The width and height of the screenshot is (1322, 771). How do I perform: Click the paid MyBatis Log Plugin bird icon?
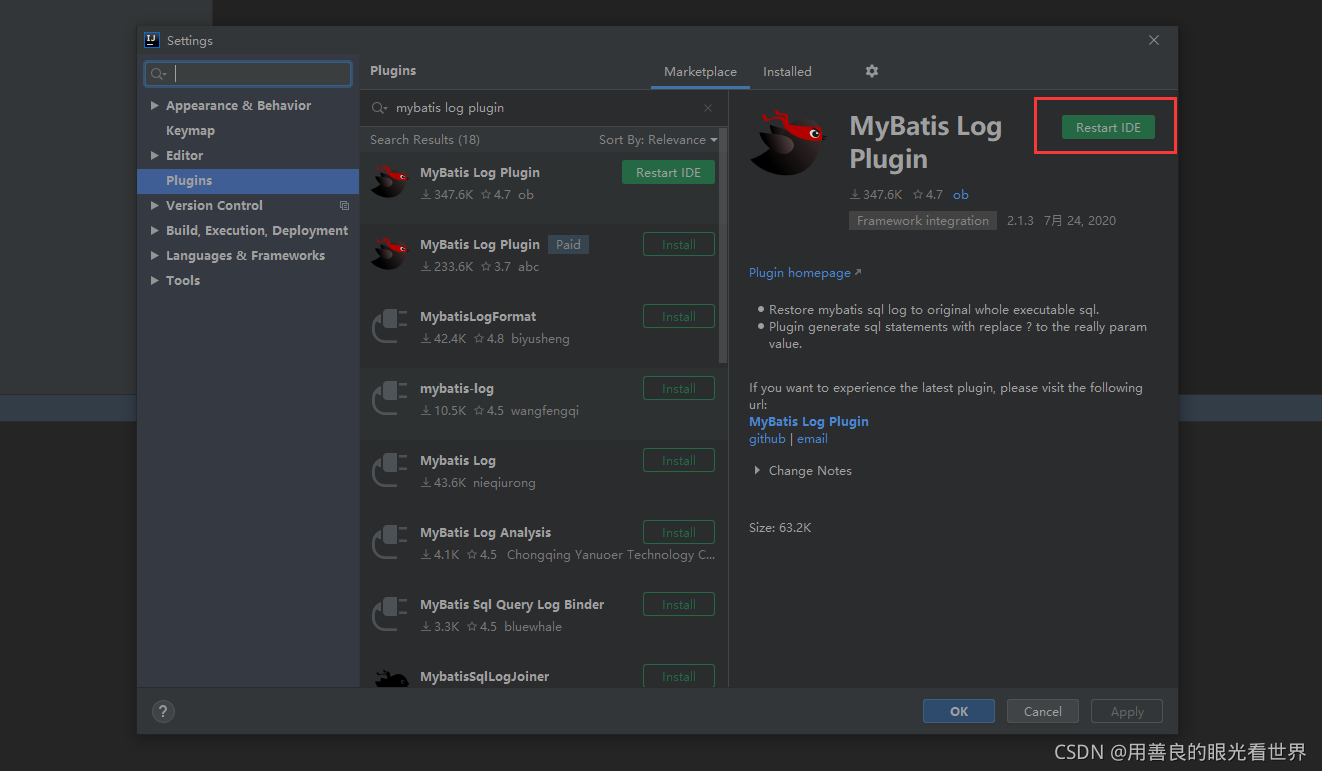point(390,254)
